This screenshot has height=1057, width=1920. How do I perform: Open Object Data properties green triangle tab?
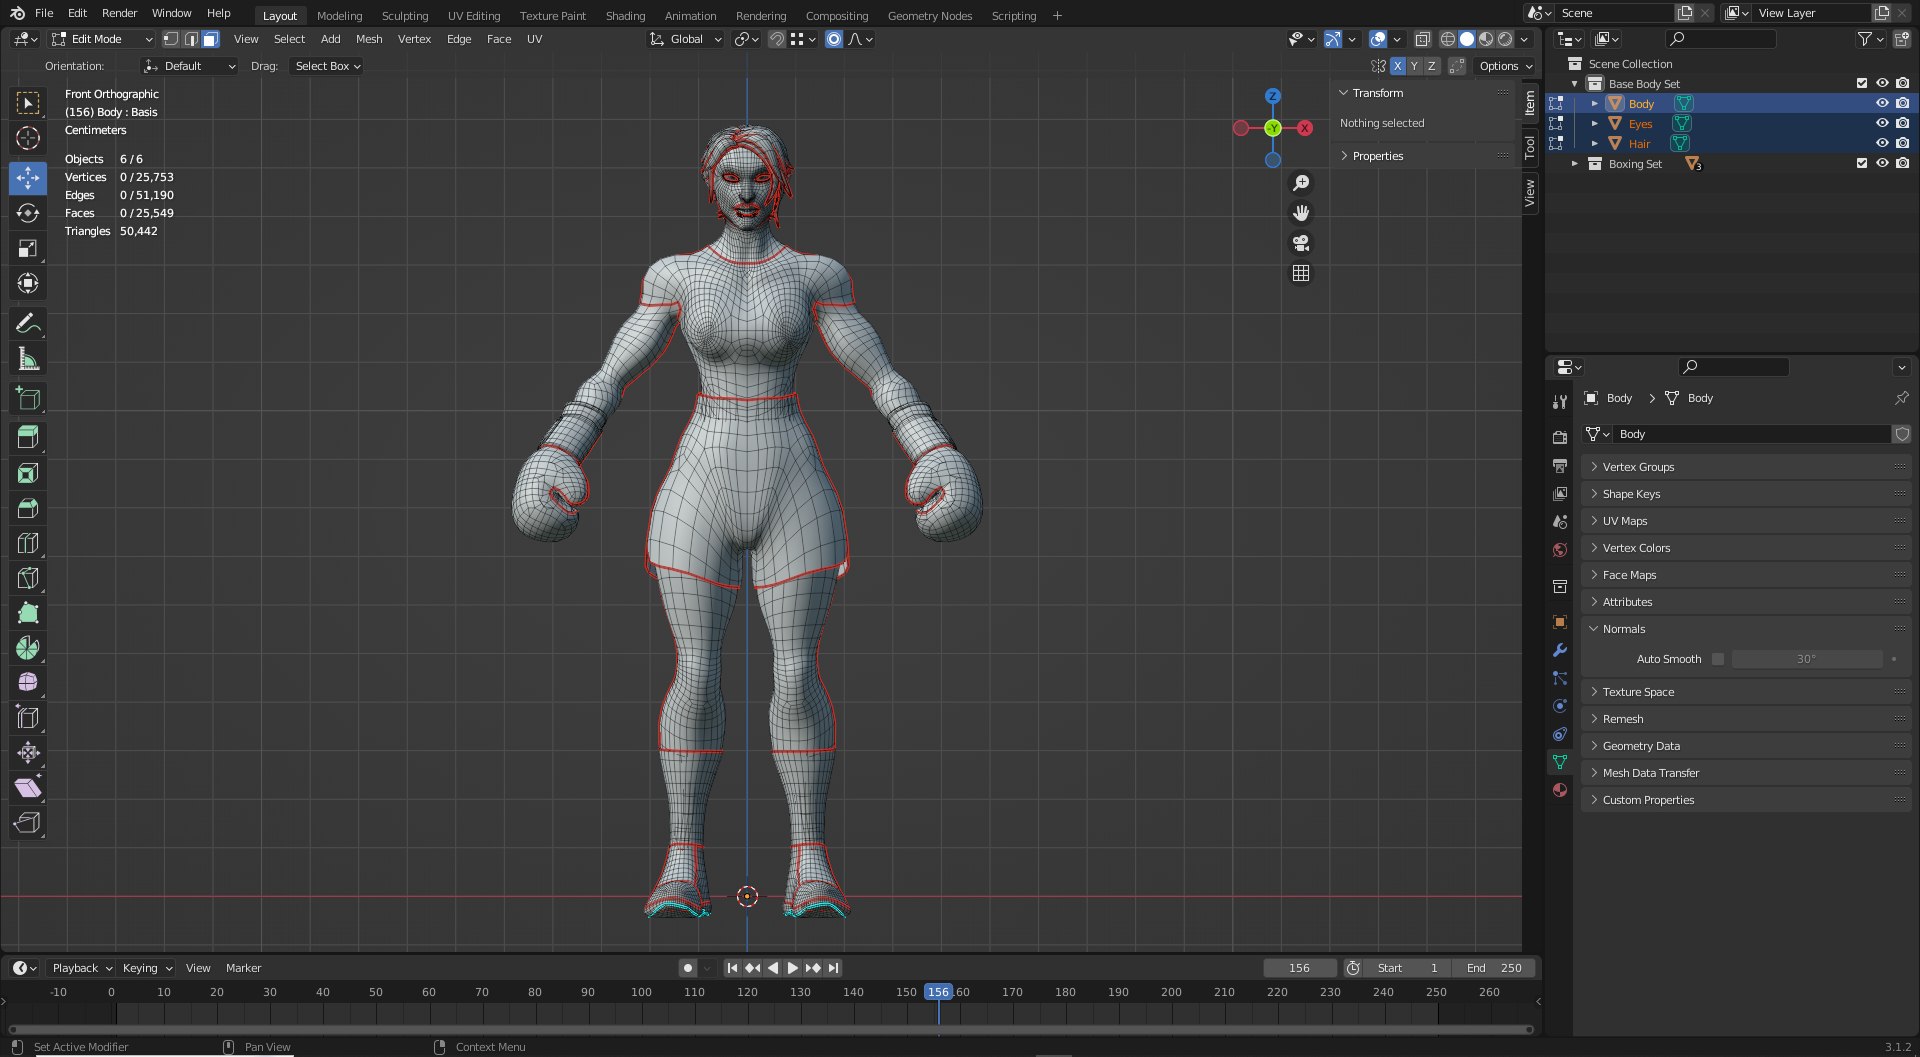1560,762
